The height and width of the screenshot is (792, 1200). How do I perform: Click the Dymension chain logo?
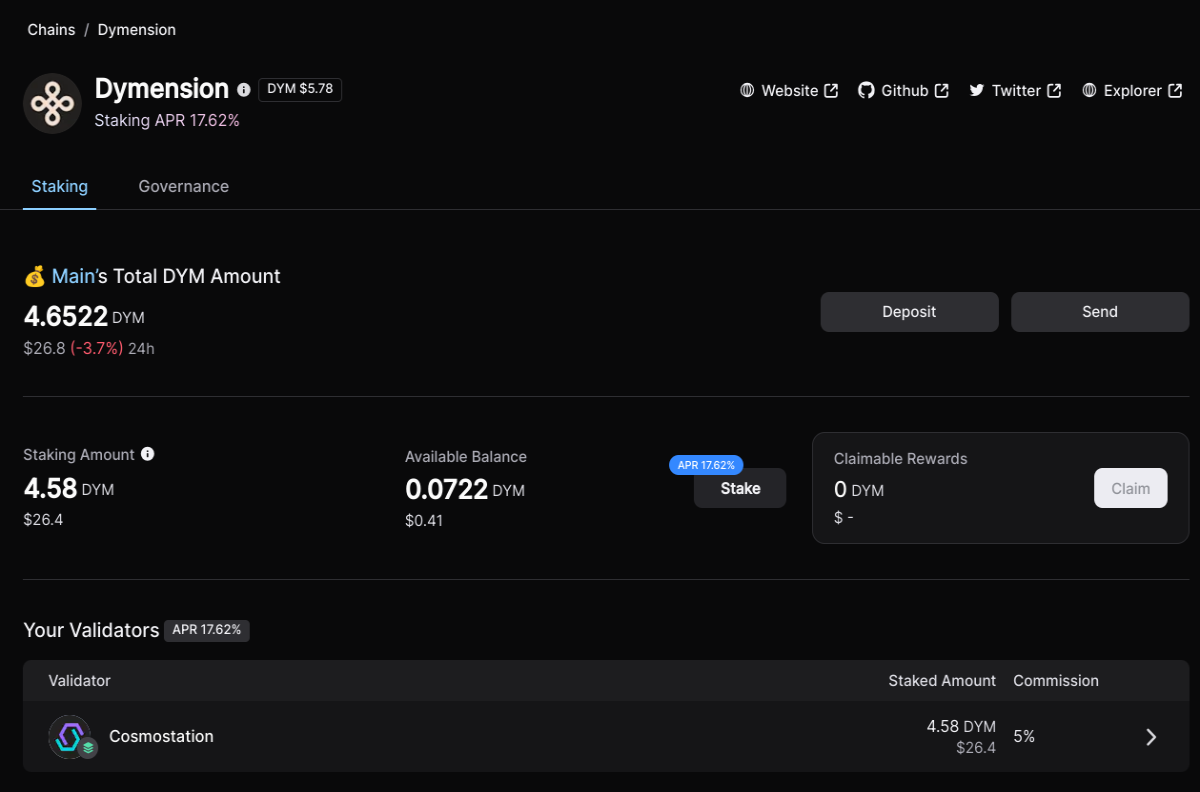click(52, 103)
